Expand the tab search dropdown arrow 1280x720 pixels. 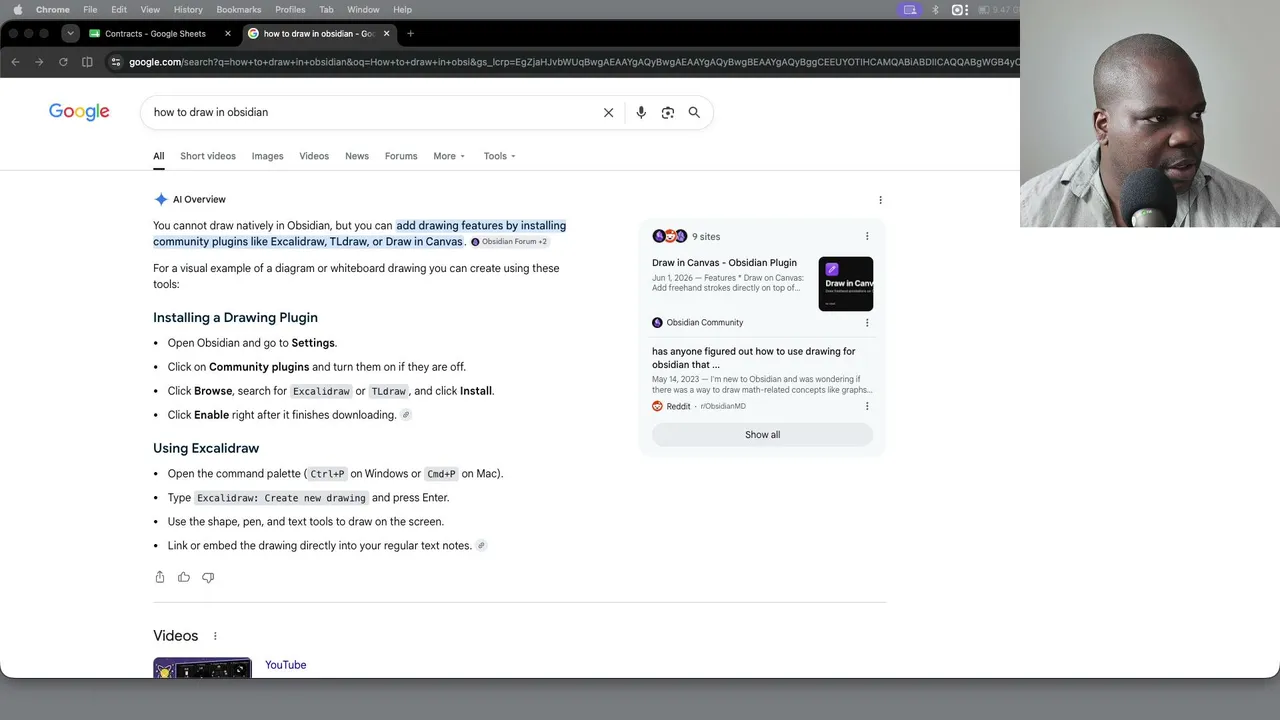pyautogui.click(x=70, y=33)
